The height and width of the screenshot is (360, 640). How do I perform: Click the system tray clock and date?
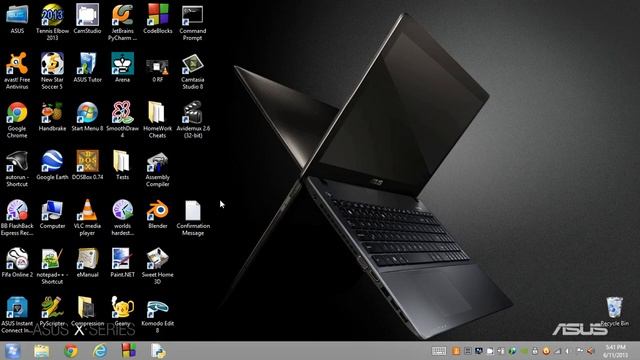(616, 351)
